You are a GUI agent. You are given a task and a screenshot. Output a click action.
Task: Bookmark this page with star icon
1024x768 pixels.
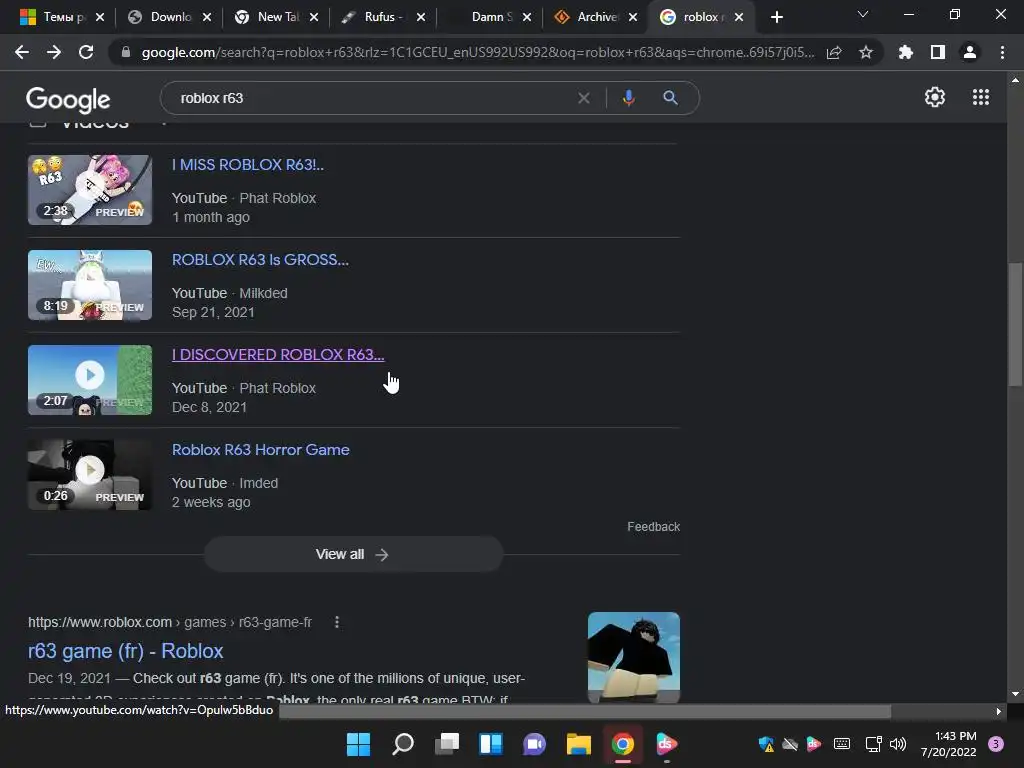(x=866, y=52)
